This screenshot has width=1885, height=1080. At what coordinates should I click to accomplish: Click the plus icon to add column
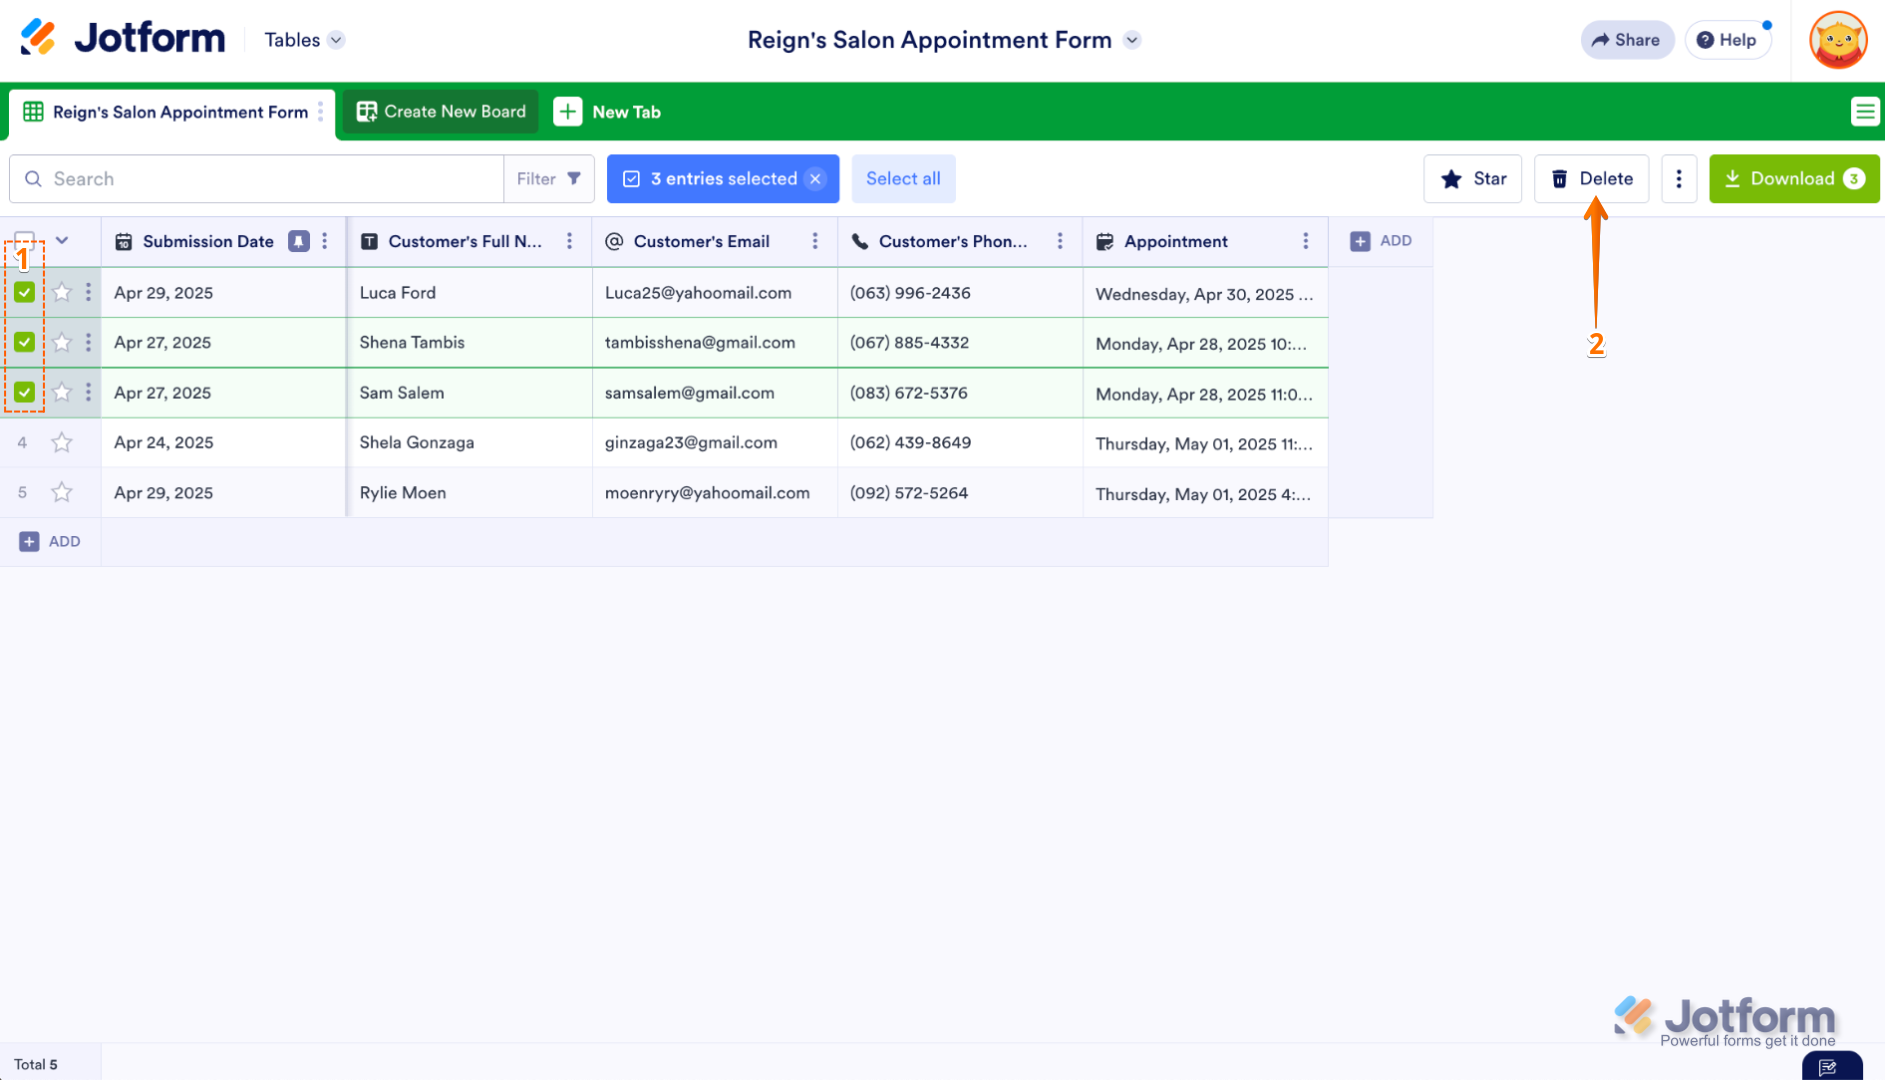coord(1360,241)
